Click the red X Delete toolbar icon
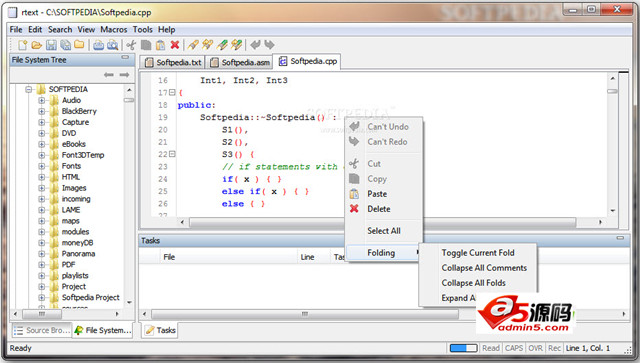This screenshot has height=363, width=640. pyautogui.click(x=175, y=45)
